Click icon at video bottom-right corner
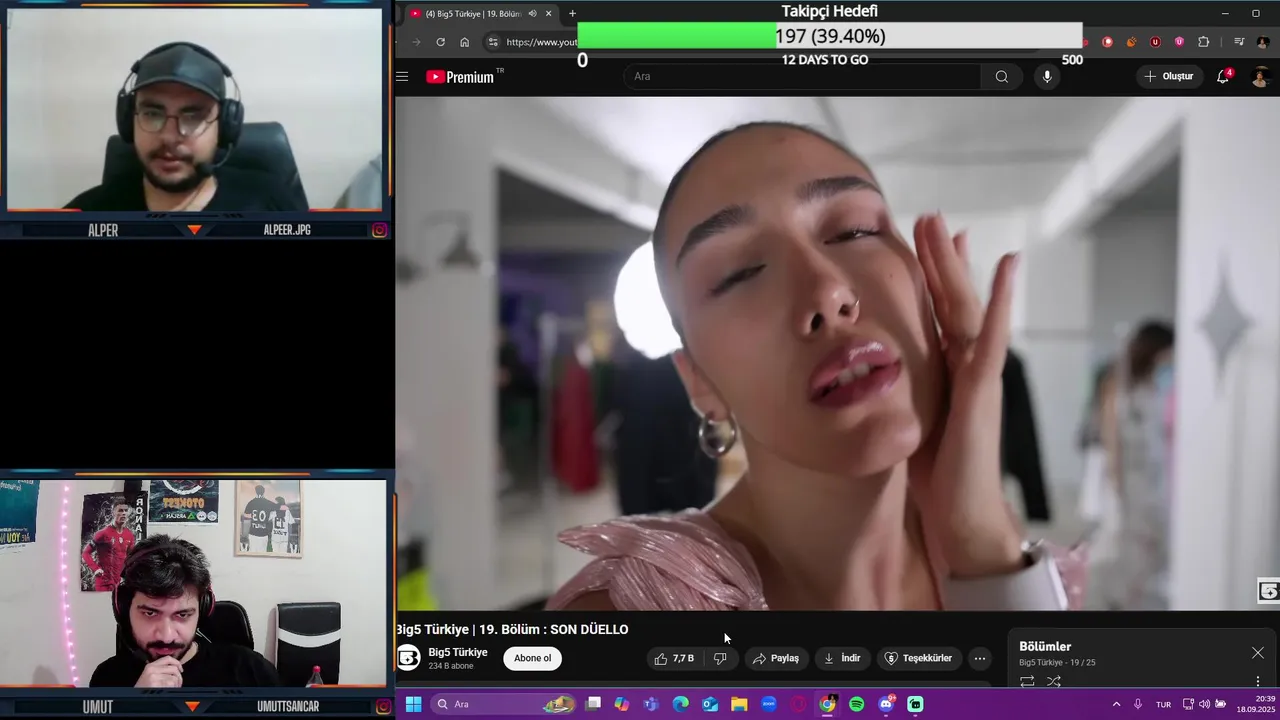This screenshot has height=720, width=1280. point(1268,592)
